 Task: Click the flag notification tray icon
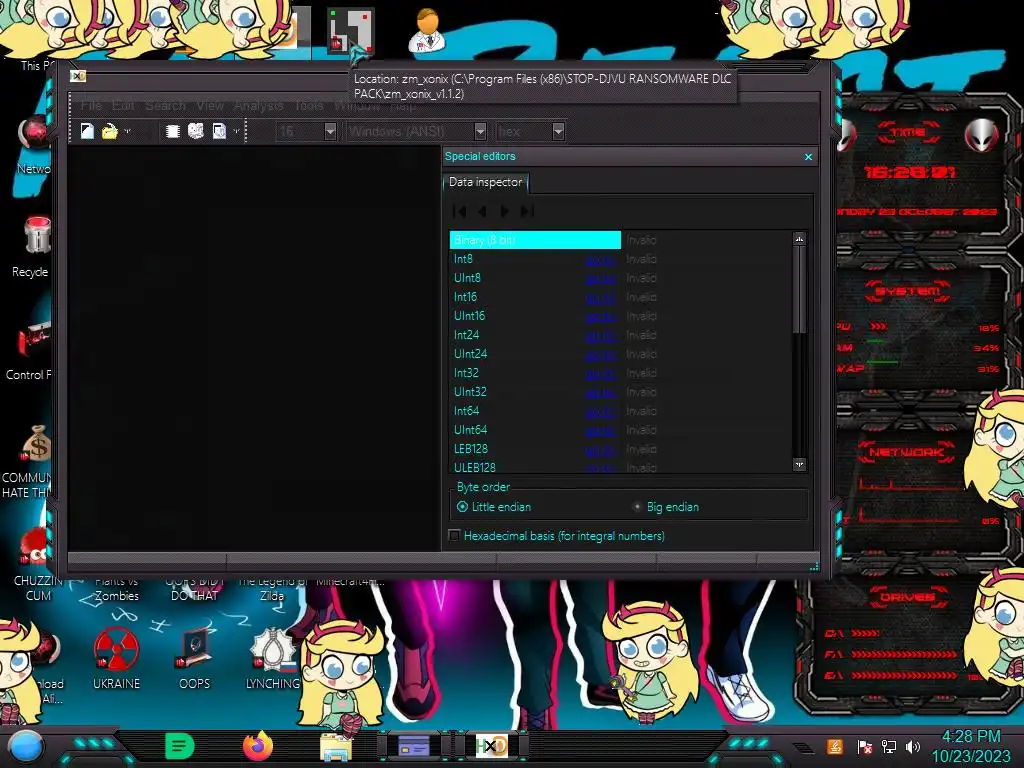(x=864, y=746)
